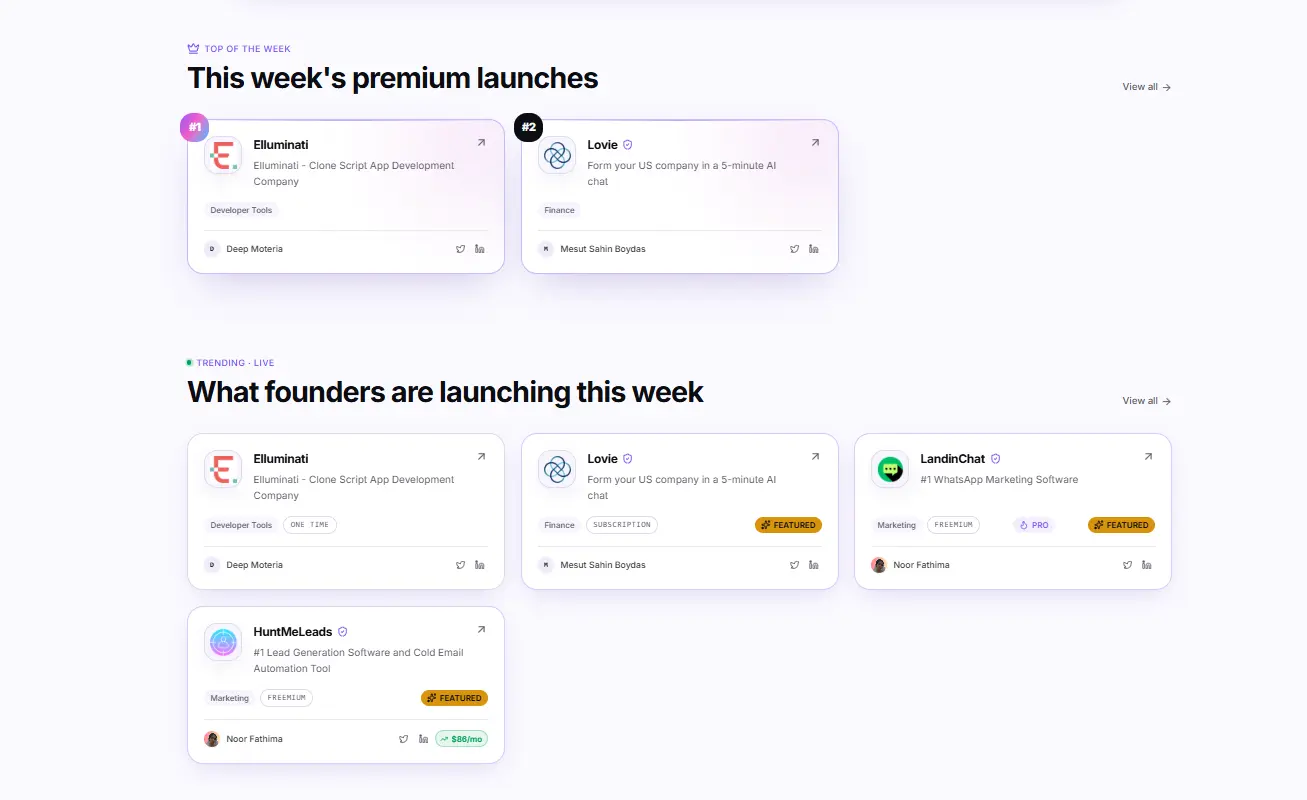The width and height of the screenshot is (1307, 800).
Task: Click the #1 rank badge
Action: pos(195,127)
